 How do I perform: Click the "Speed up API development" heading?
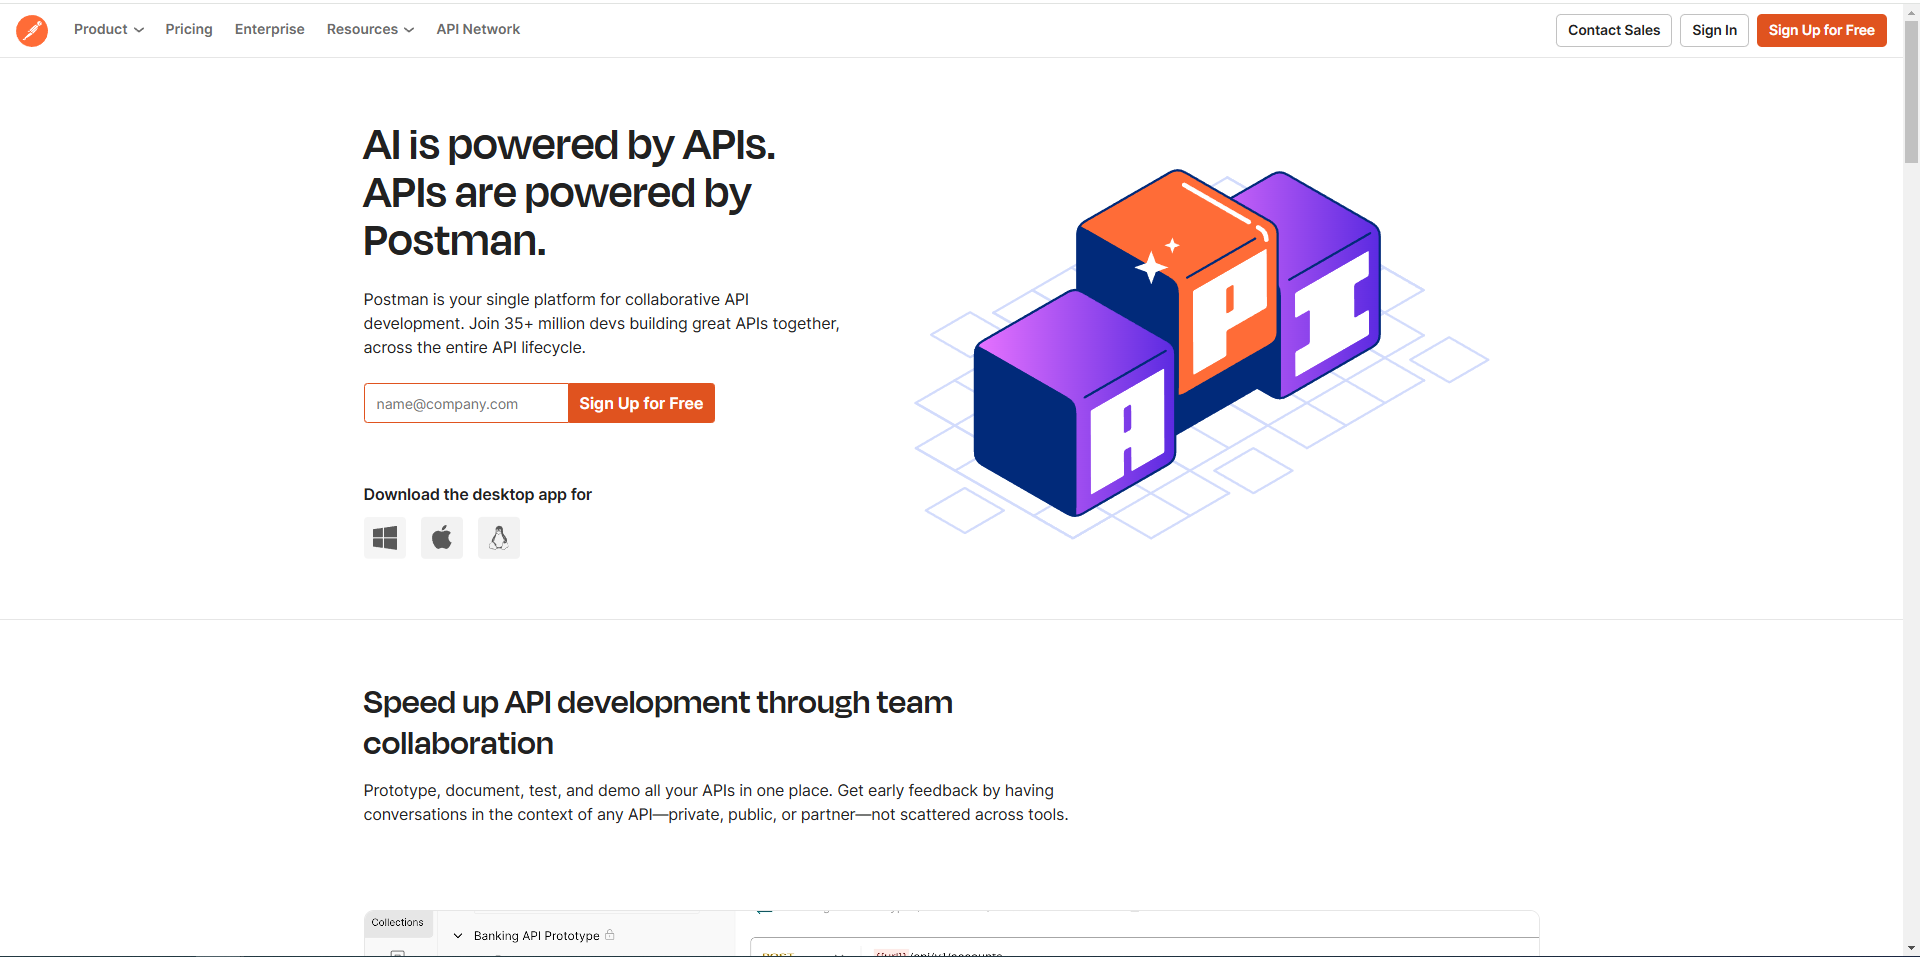(x=658, y=723)
